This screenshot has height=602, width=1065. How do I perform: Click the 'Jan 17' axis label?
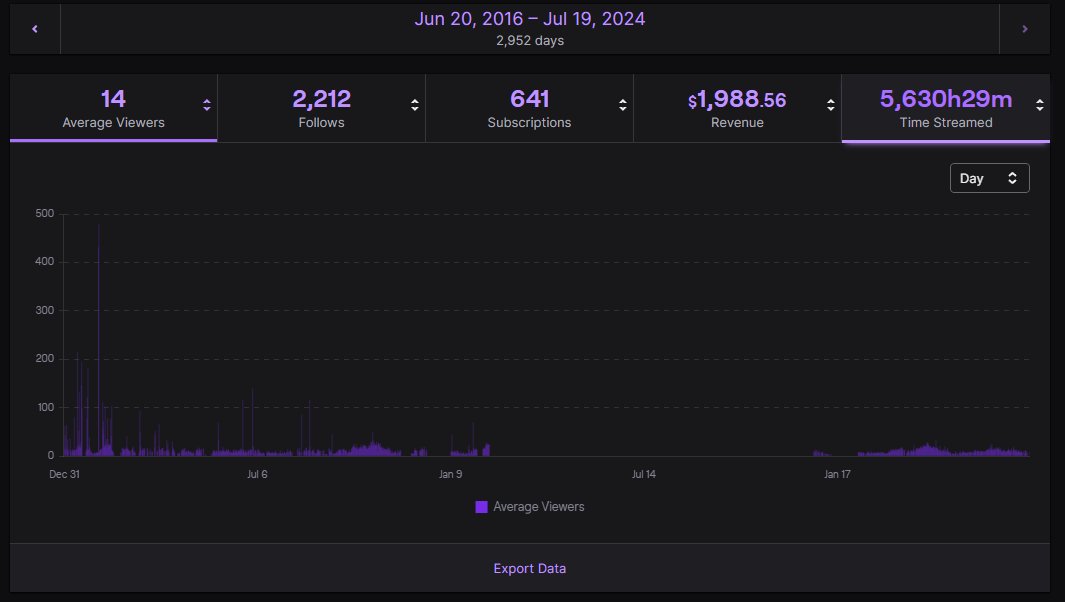point(837,474)
